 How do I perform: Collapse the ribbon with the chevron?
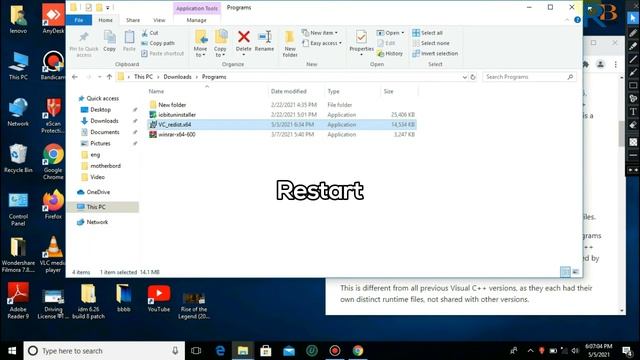[x=567, y=20]
